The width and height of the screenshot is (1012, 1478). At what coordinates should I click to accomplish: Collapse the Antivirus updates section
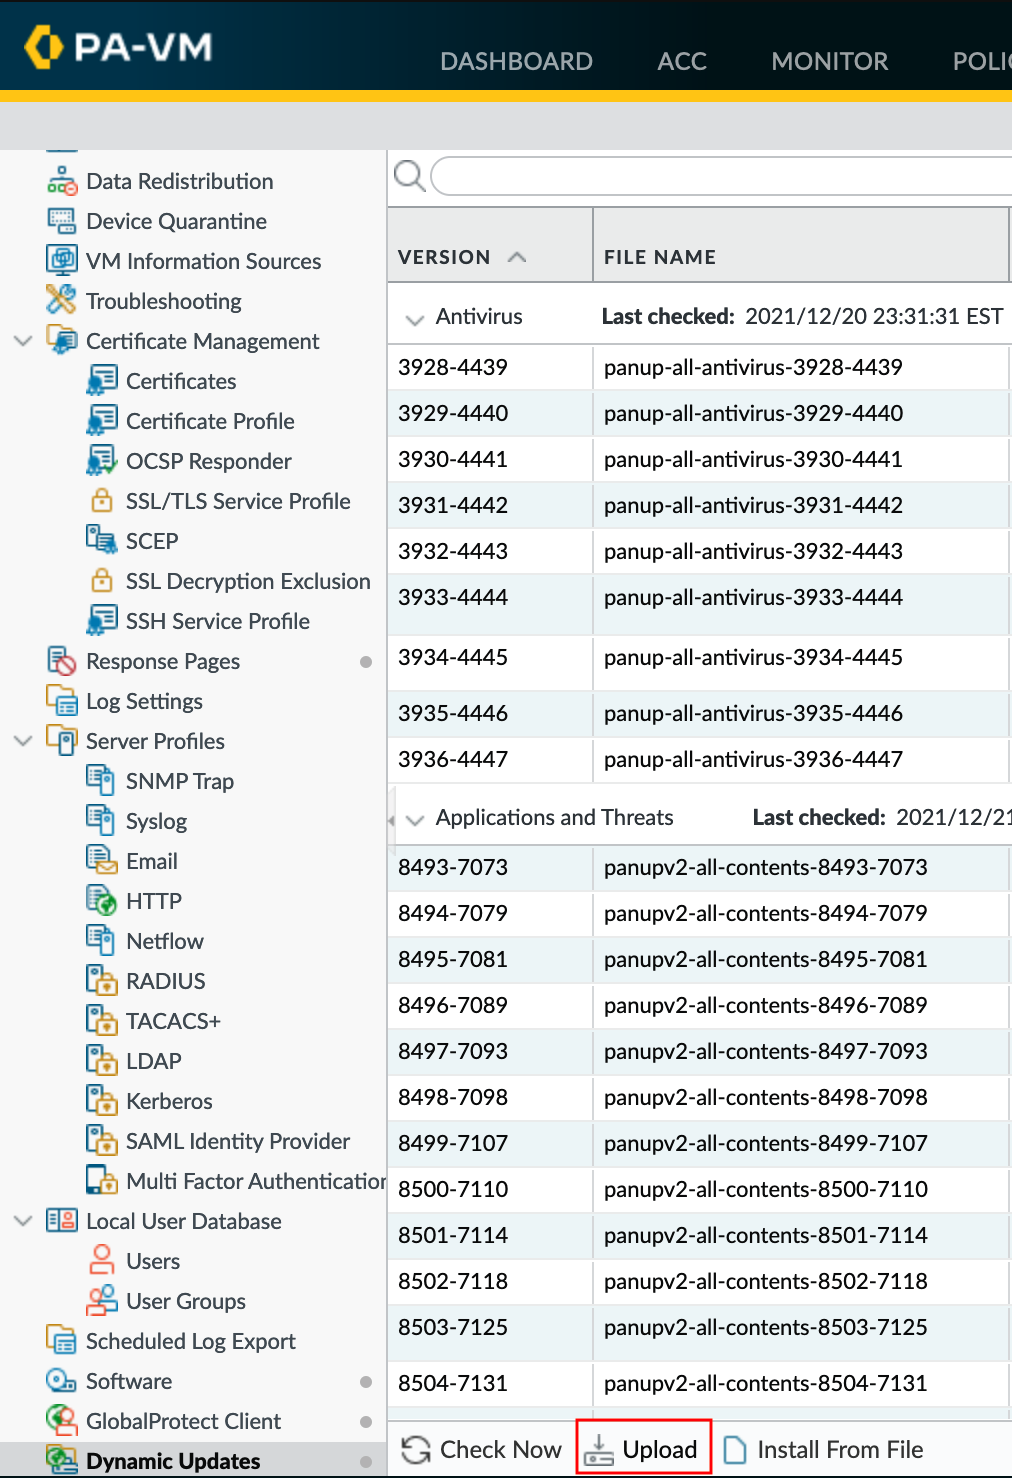point(414,317)
